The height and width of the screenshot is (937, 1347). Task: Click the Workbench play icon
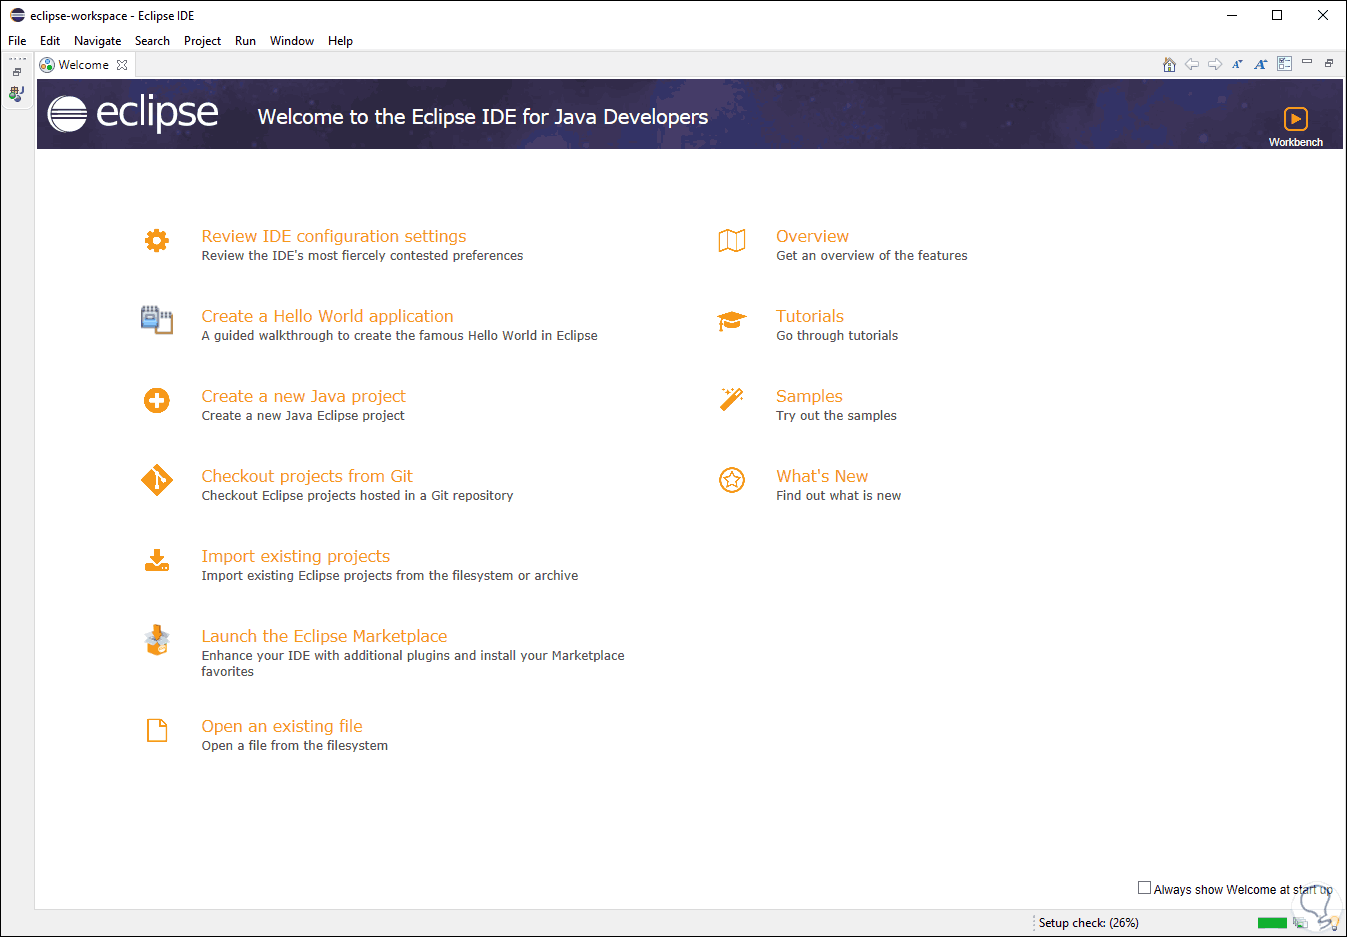click(1296, 119)
